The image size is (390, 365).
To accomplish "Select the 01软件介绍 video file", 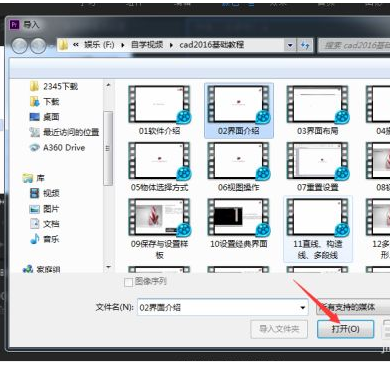I will 159,111.
